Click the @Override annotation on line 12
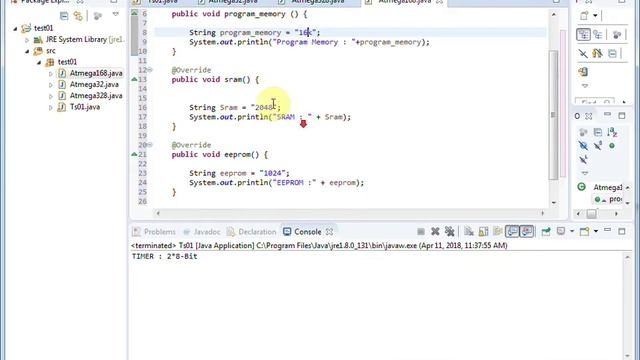Viewport: 640px width, 360px height. [x=191, y=70]
